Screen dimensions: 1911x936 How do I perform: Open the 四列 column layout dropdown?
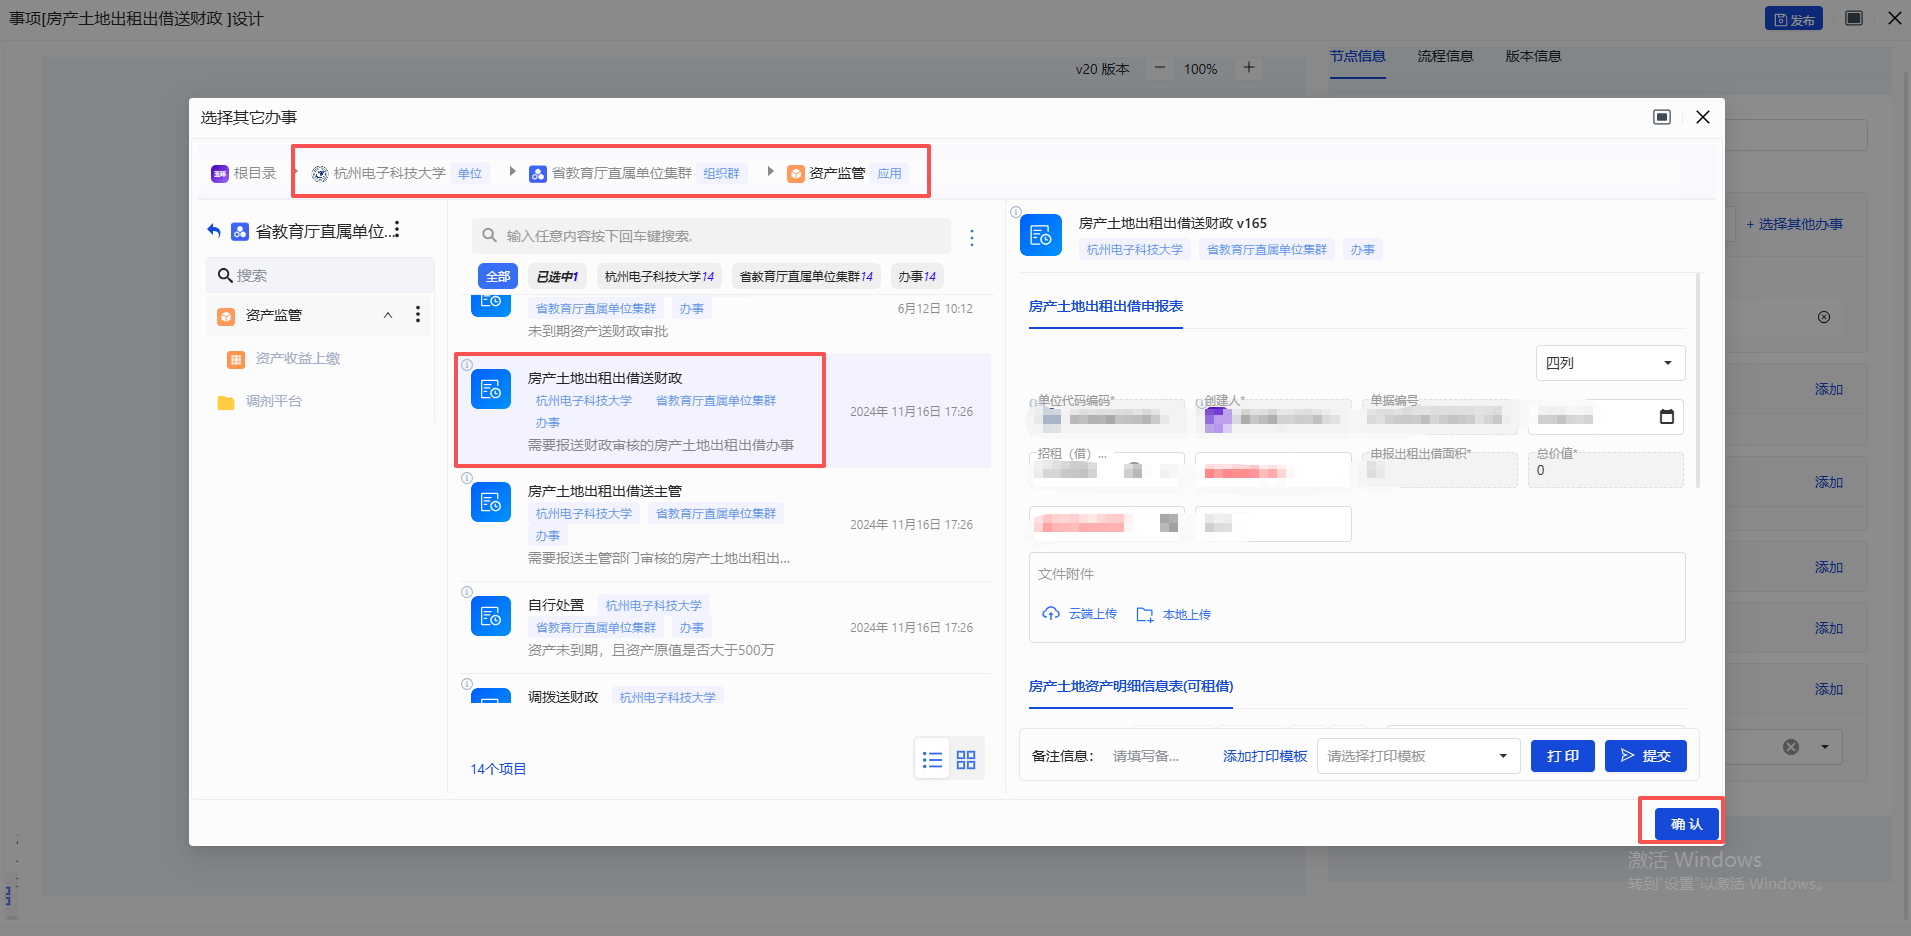(x=1609, y=363)
